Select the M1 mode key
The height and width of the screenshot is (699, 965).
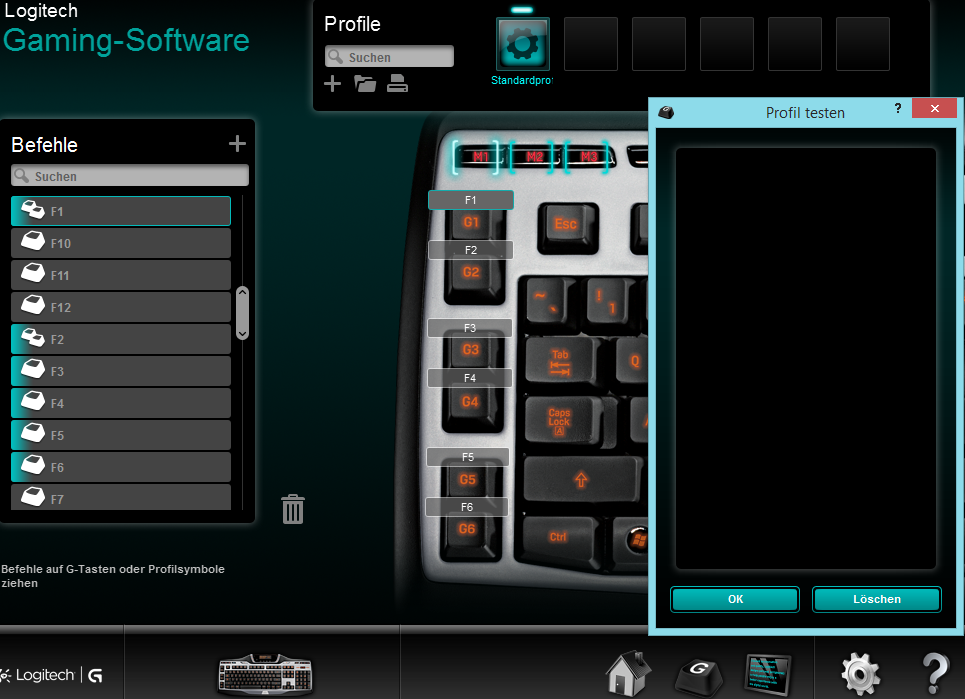coord(480,157)
